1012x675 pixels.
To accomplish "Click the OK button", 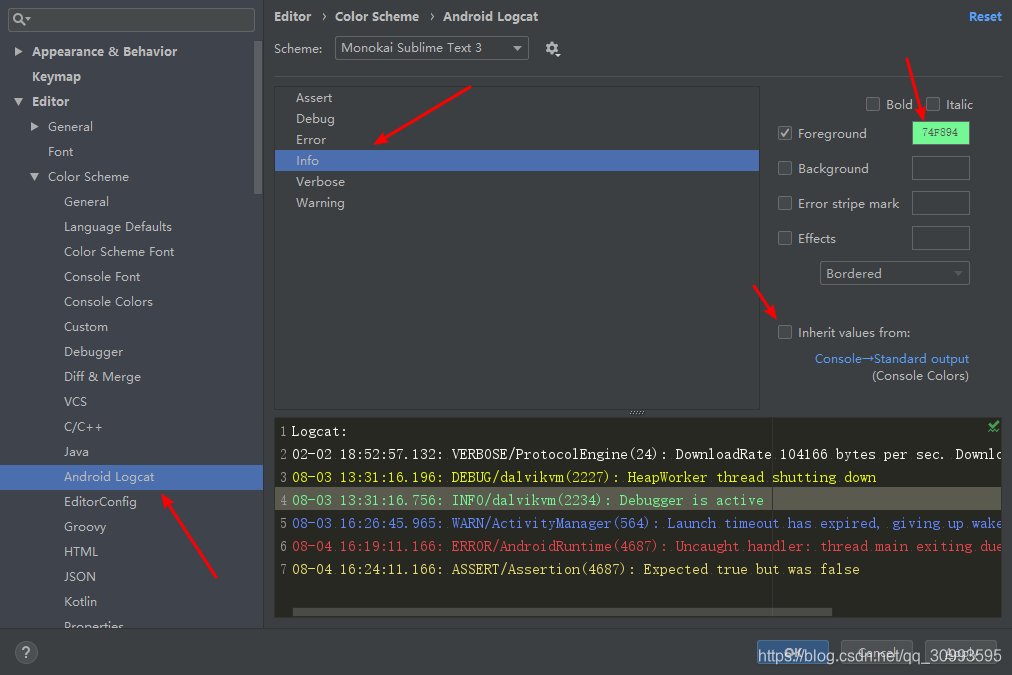I will point(793,652).
